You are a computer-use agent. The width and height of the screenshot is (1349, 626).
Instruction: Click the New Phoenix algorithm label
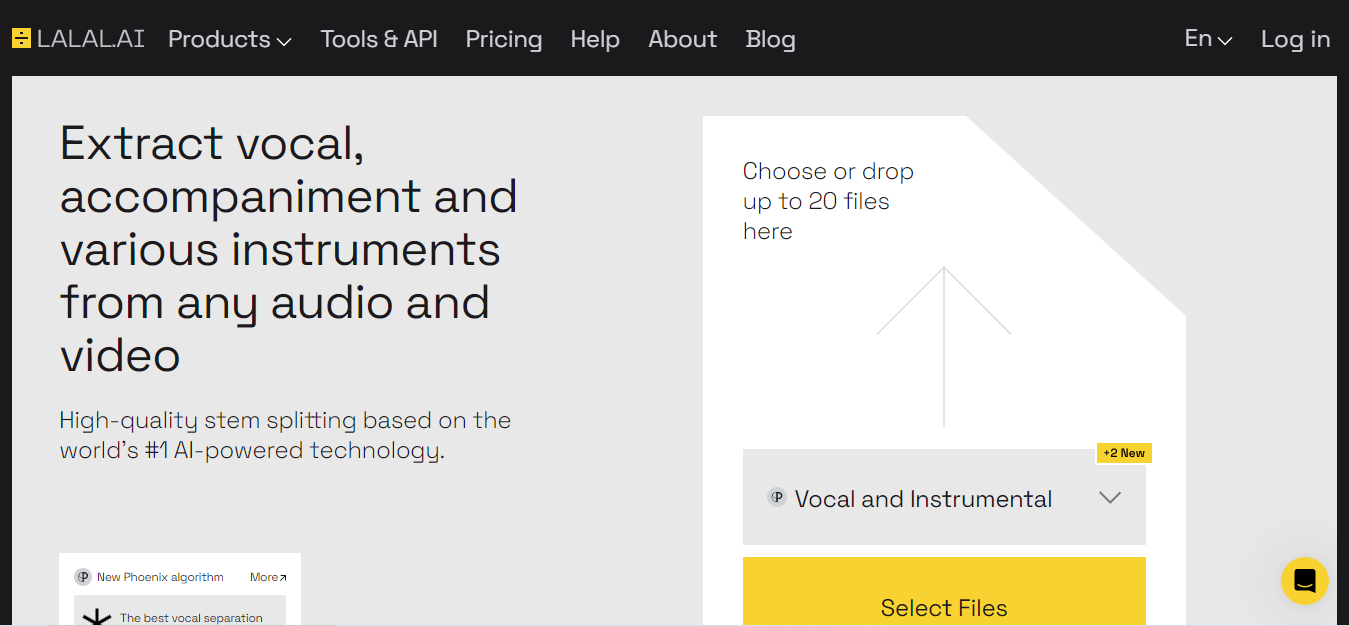point(160,577)
